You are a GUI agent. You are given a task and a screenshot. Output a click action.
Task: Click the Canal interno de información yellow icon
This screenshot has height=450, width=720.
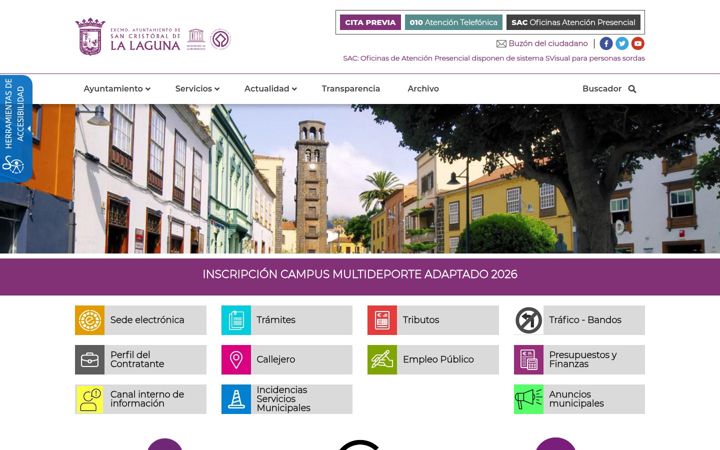pos(90,399)
